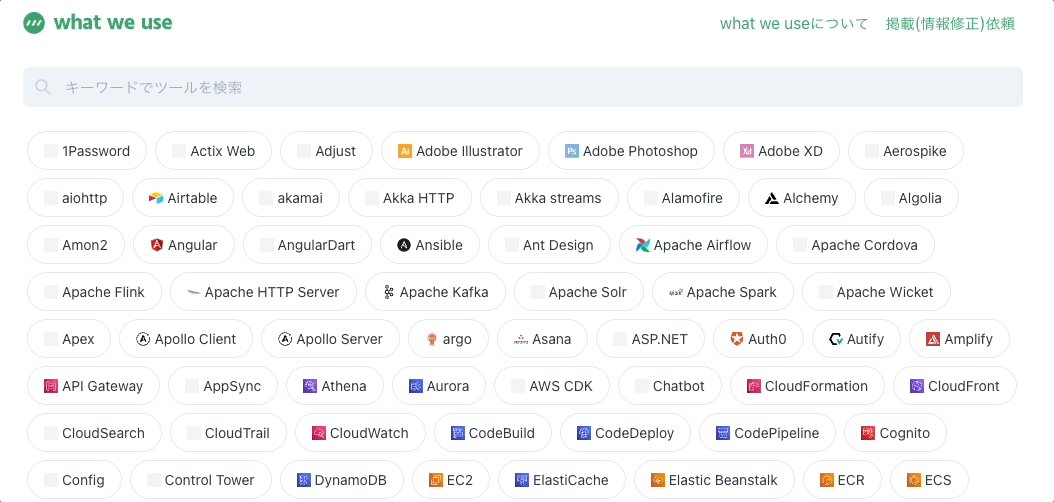Click the API Gateway icon
1054x502 pixels.
(50, 386)
